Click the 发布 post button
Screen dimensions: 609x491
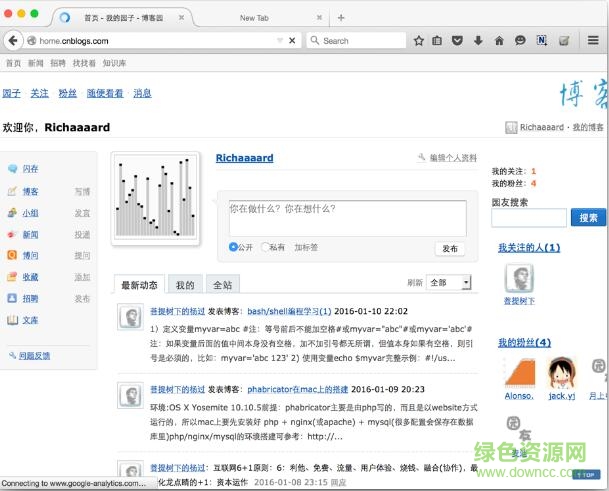(x=450, y=249)
